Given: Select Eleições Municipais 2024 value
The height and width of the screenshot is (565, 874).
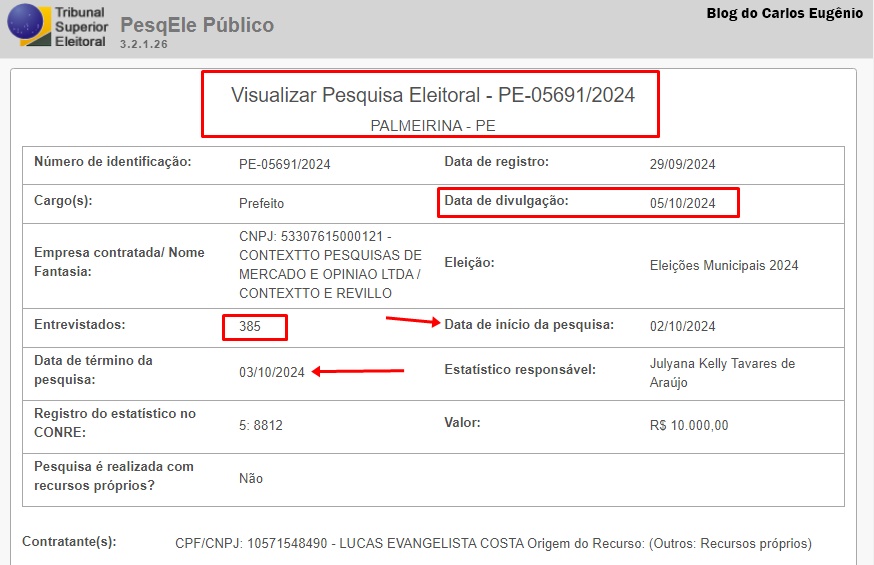Looking at the screenshot, I should 724,265.
